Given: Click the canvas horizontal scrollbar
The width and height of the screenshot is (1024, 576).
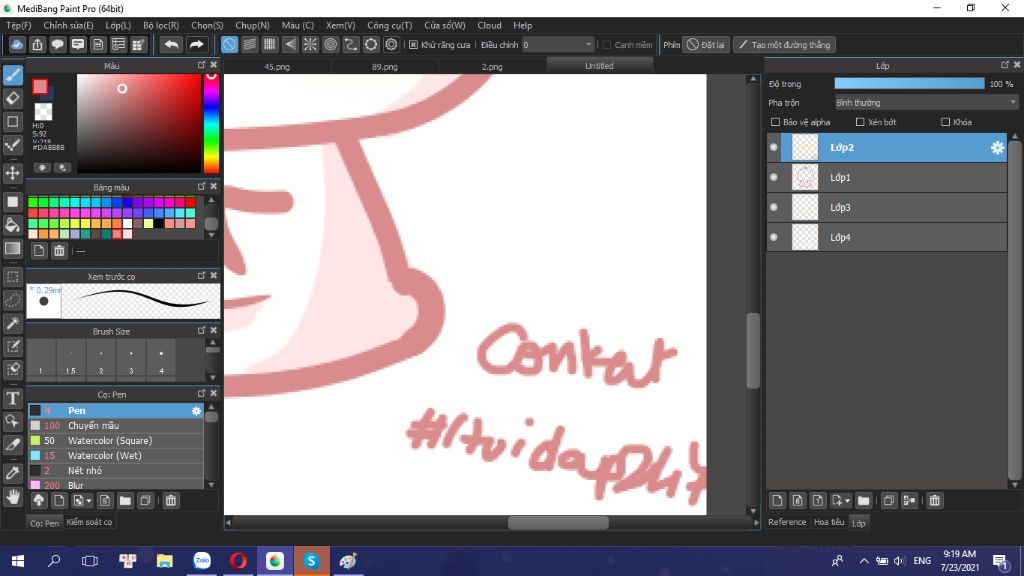Looking at the screenshot, I should point(558,523).
